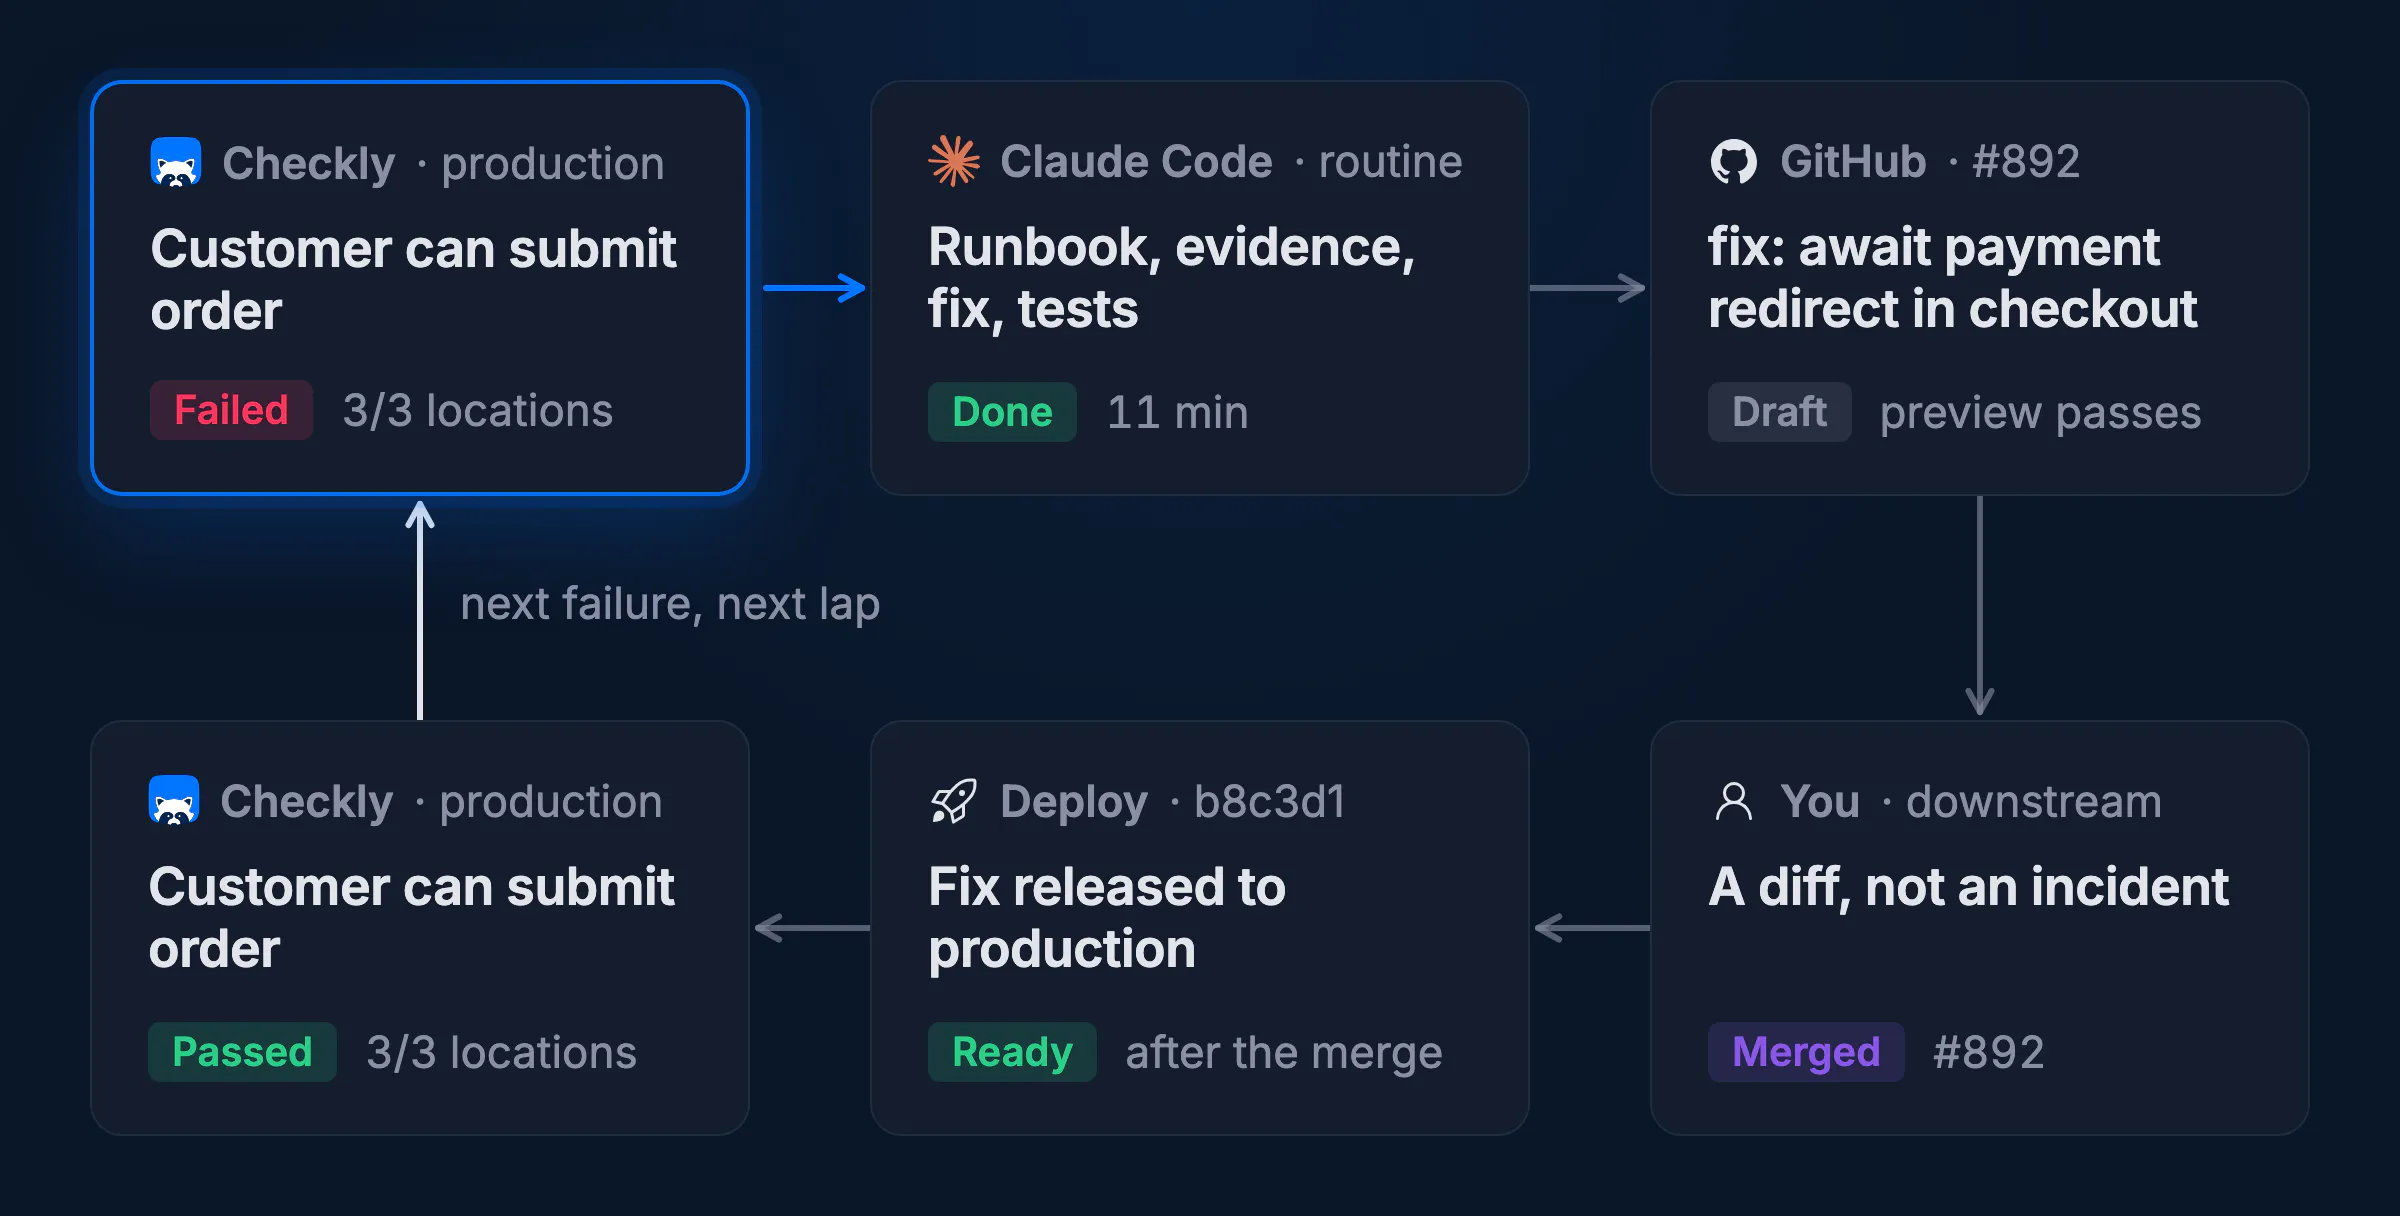This screenshot has width=2400, height=1216.
Task: Click 'Customer can submit order' in the Passed card
Action: 411,918
